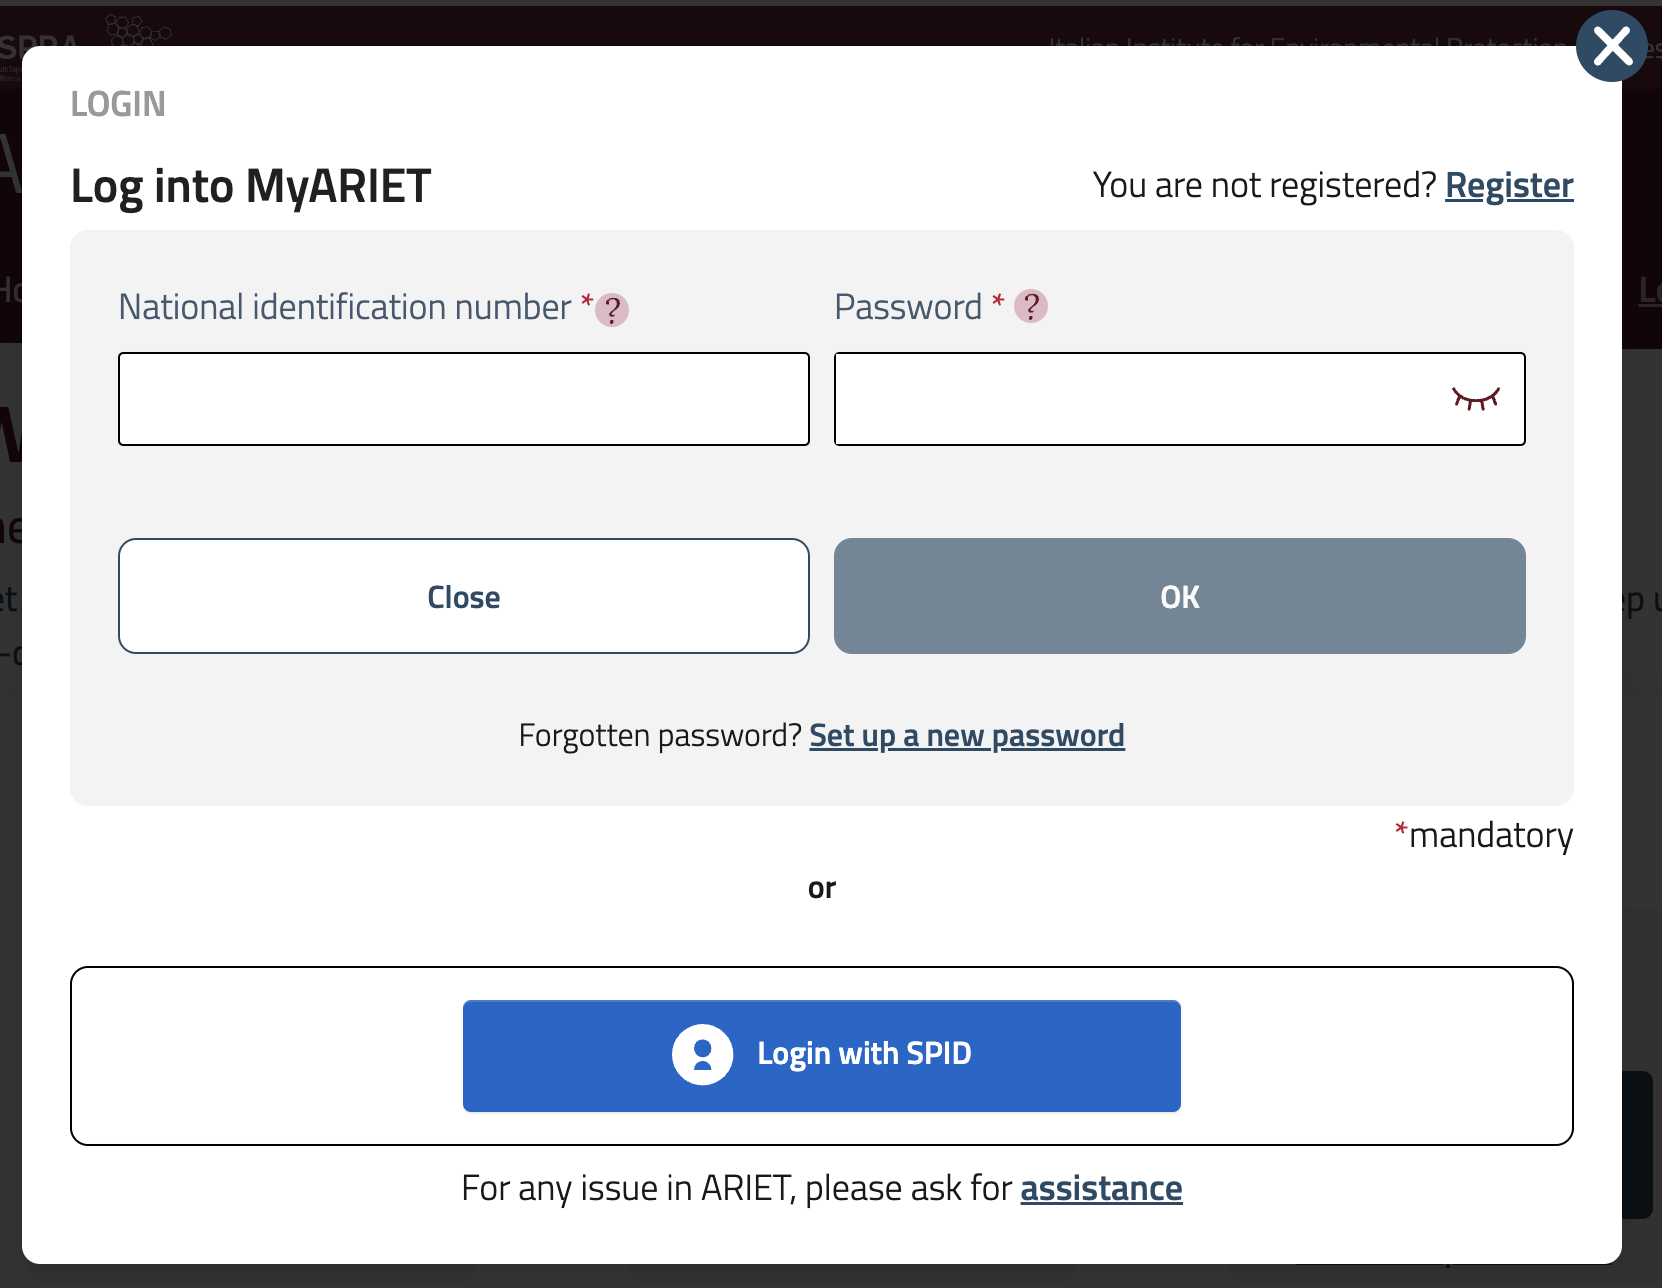Select Login with SPID

click(x=821, y=1054)
